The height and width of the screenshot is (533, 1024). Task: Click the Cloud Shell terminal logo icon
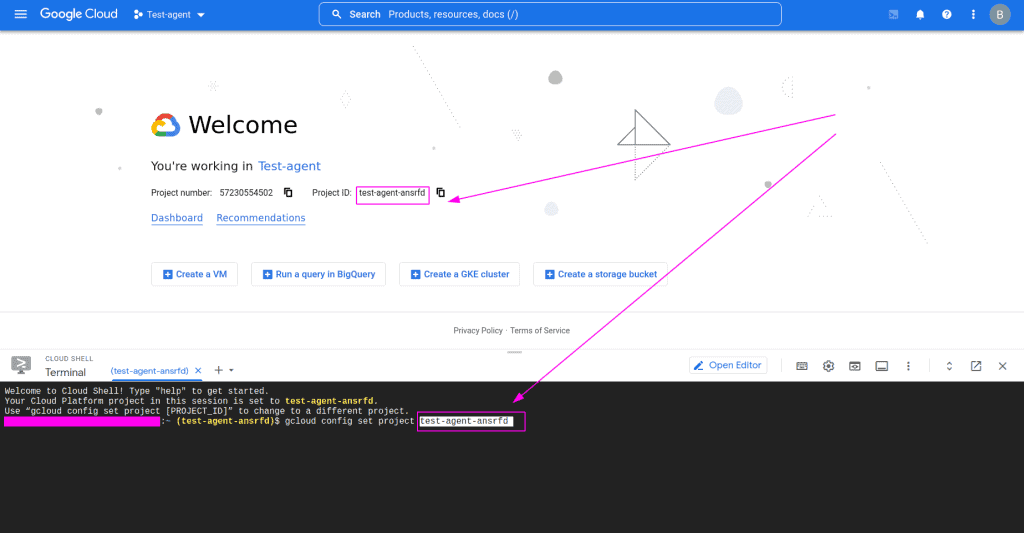coord(21,365)
